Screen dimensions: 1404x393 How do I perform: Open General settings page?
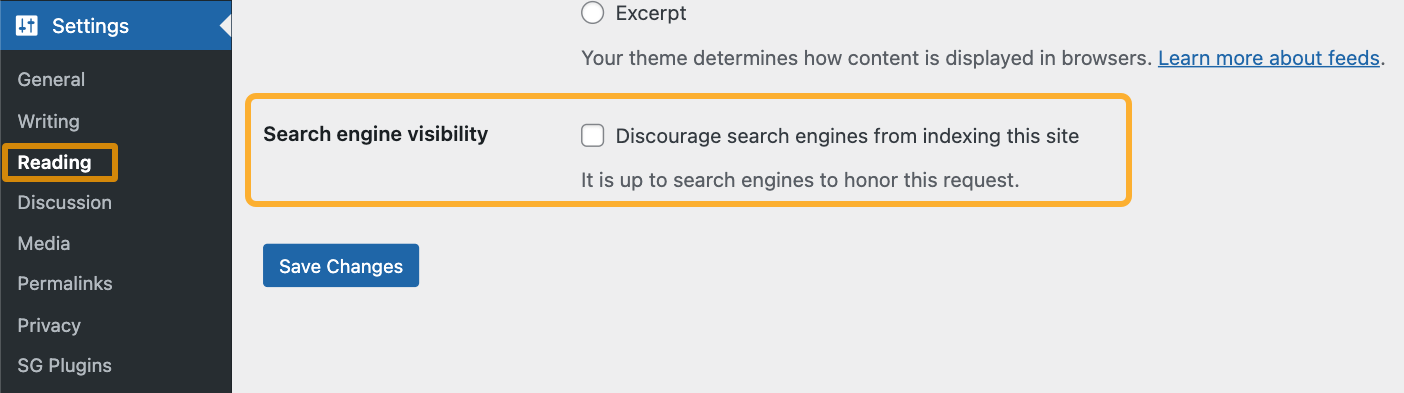51,80
